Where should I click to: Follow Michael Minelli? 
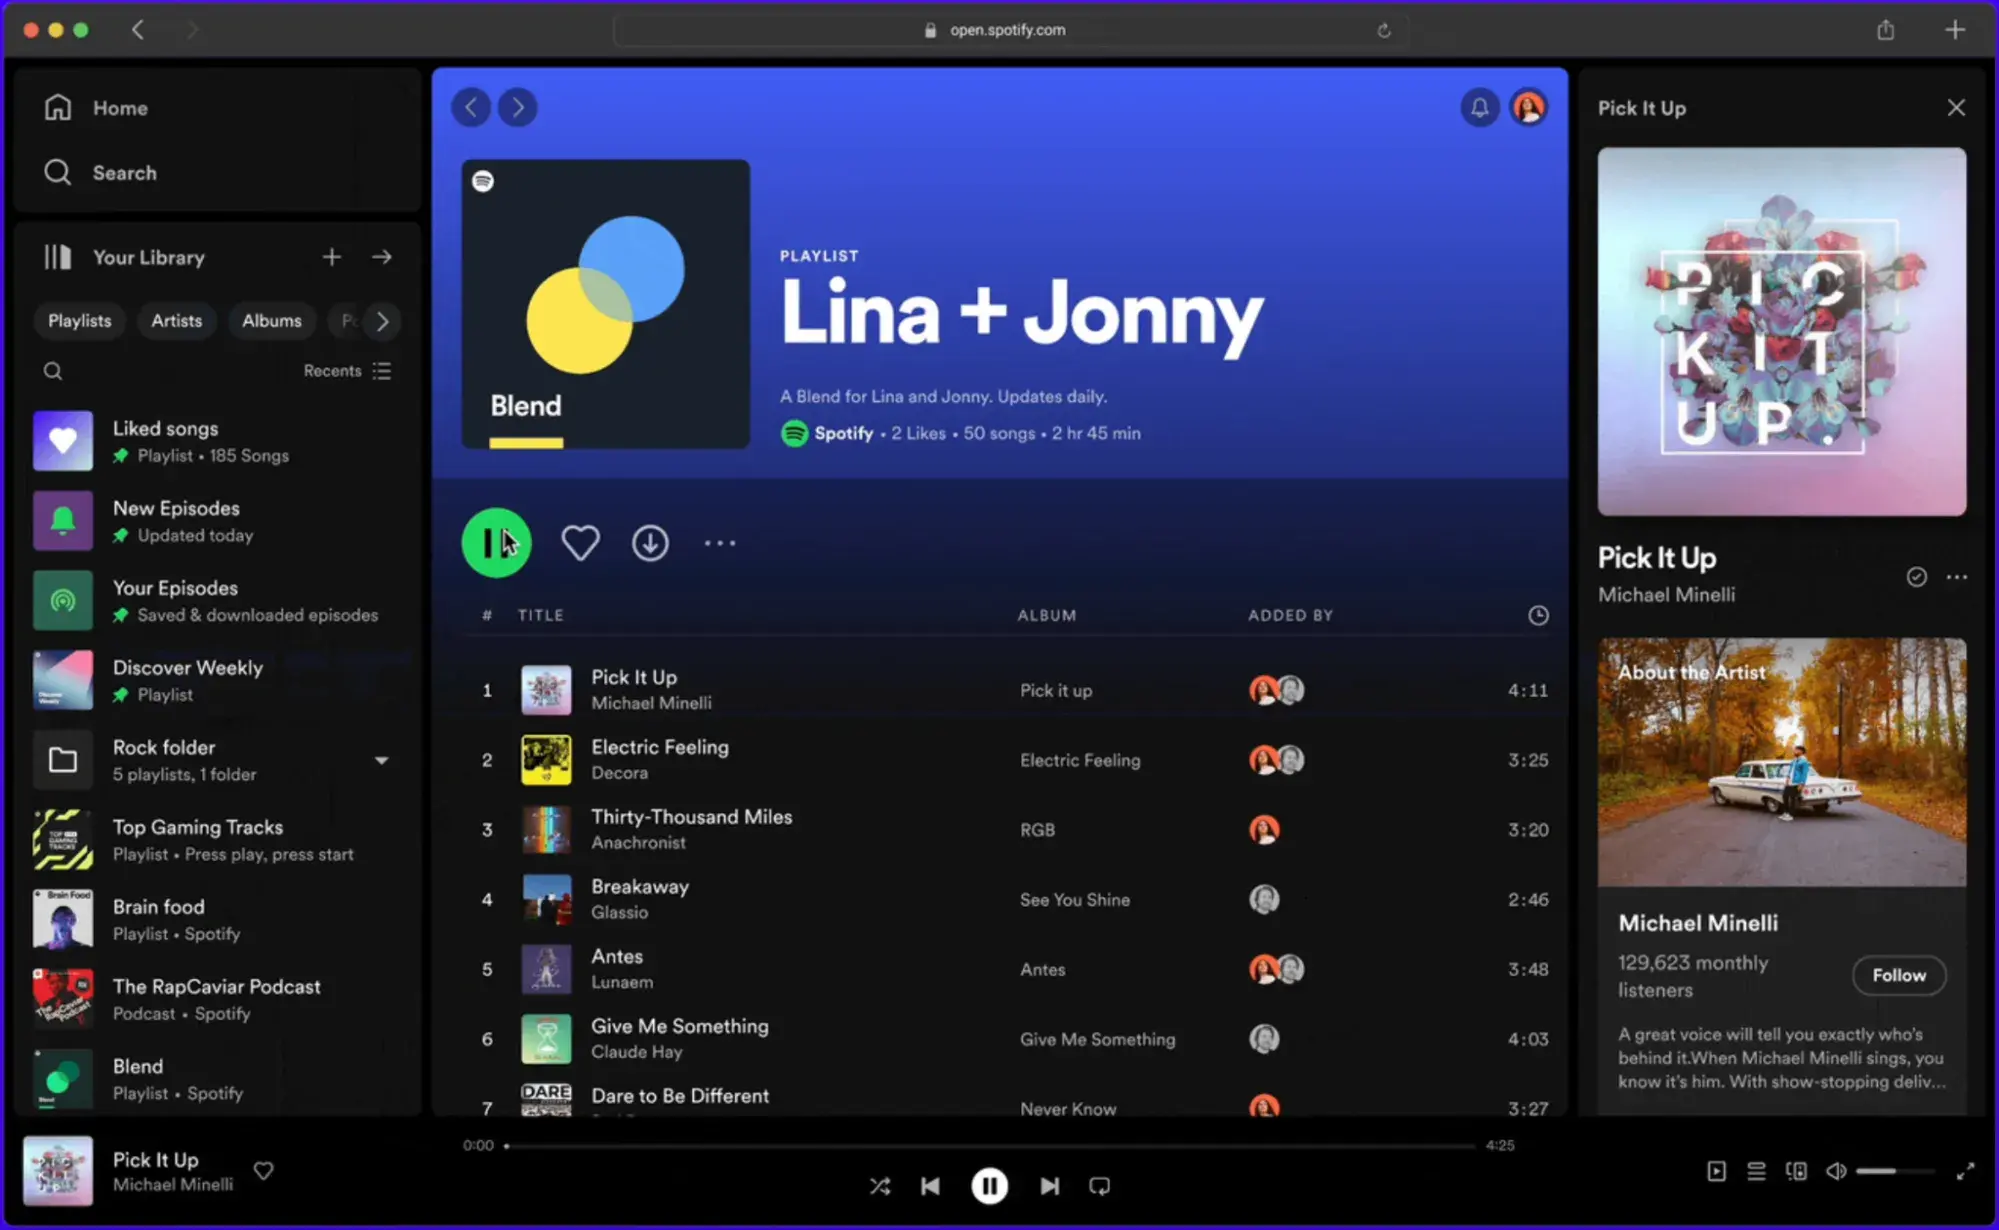pyautogui.click(x=1899, y=975)
